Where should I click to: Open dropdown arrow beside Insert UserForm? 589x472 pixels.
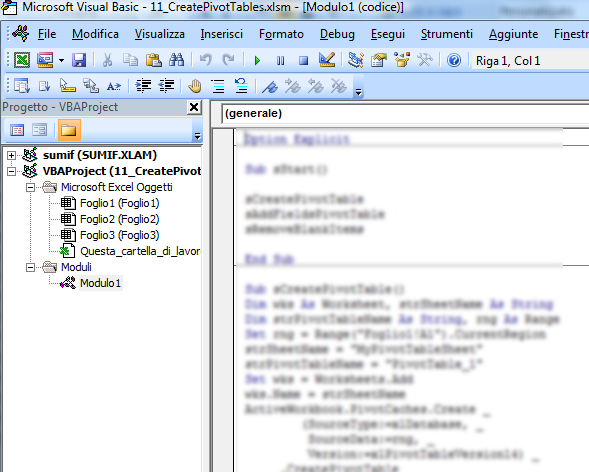pyautogui.click(x=61, y=60)
